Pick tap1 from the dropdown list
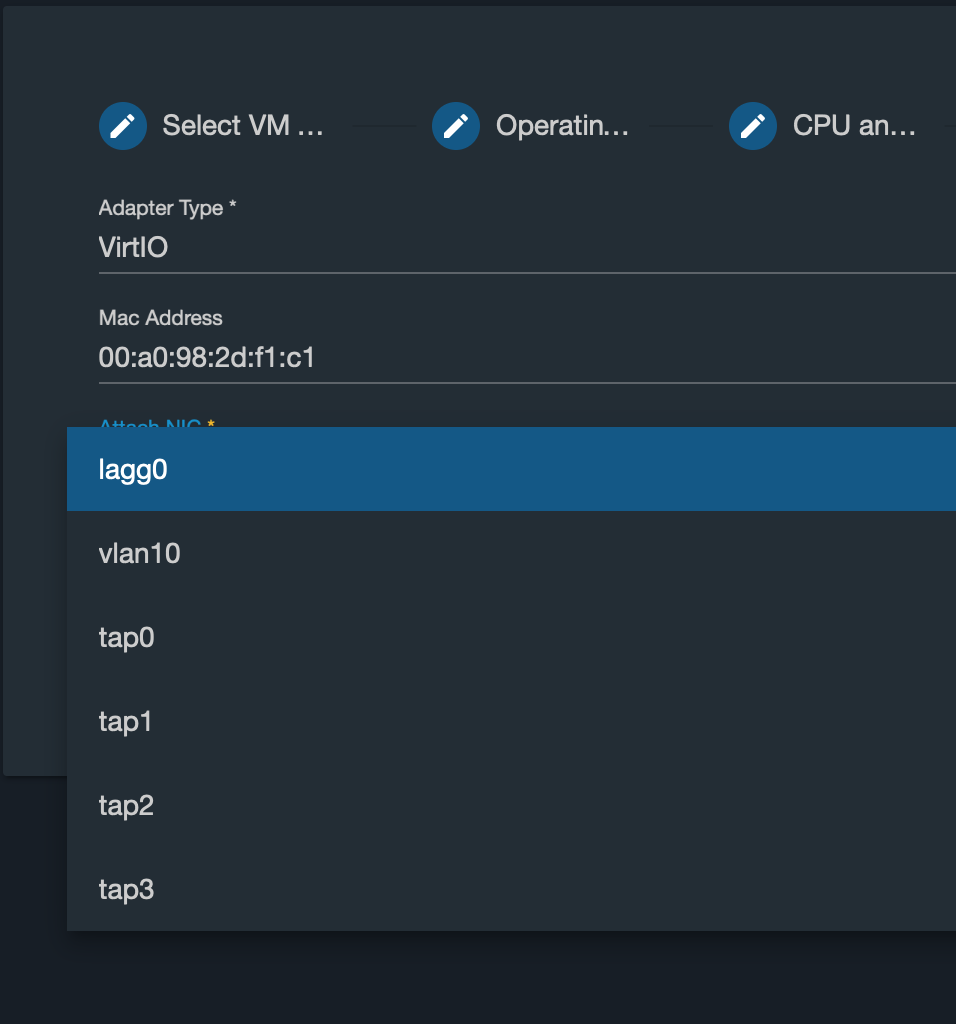956x1024 pixels. 511,721
